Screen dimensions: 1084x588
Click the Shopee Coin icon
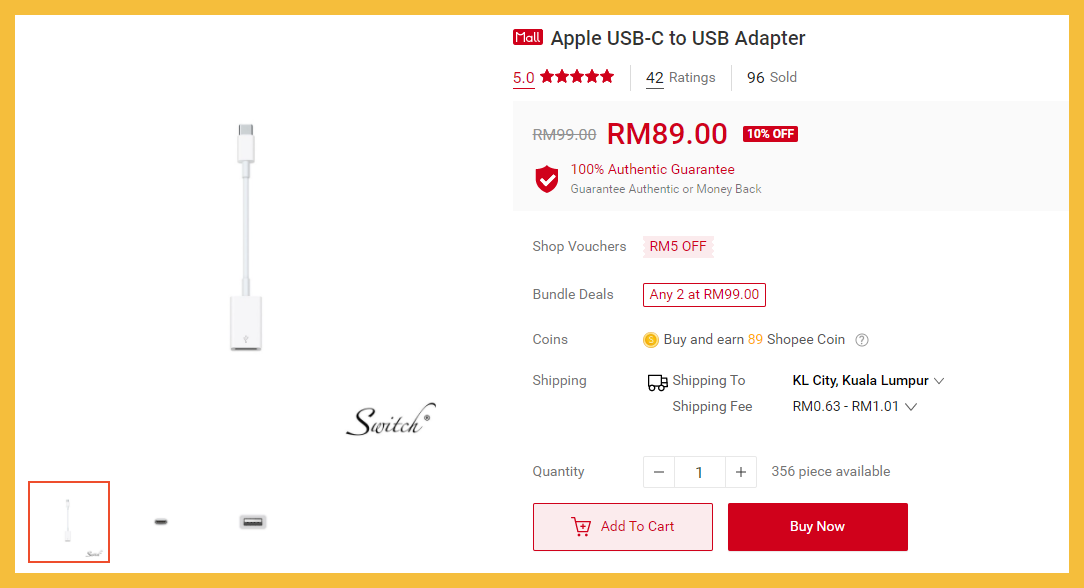coord(651,339)
